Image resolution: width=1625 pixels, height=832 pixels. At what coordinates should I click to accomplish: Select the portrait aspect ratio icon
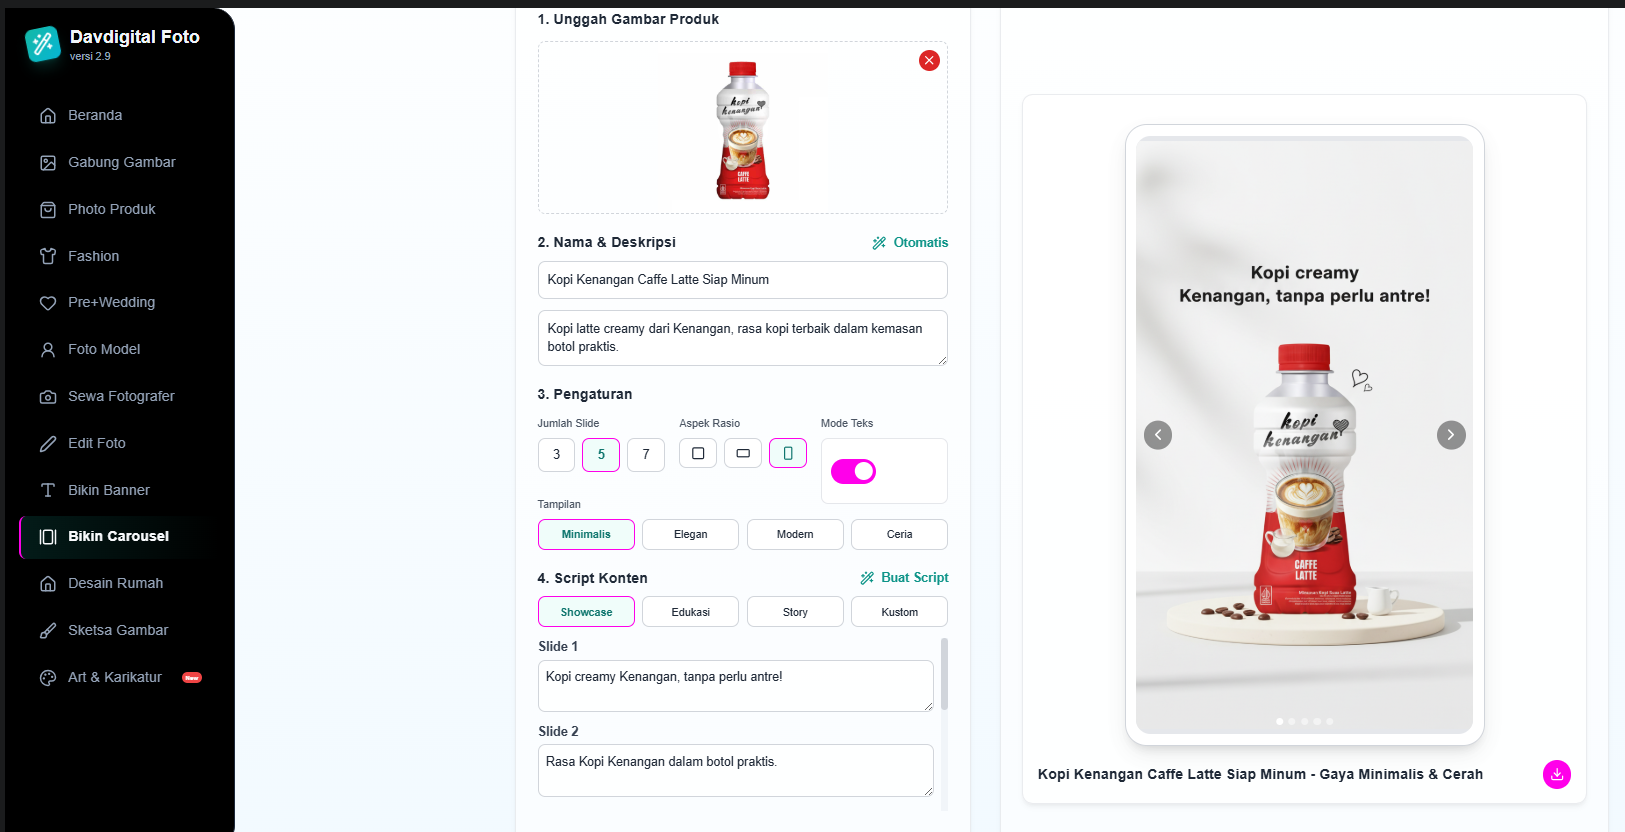788,453
